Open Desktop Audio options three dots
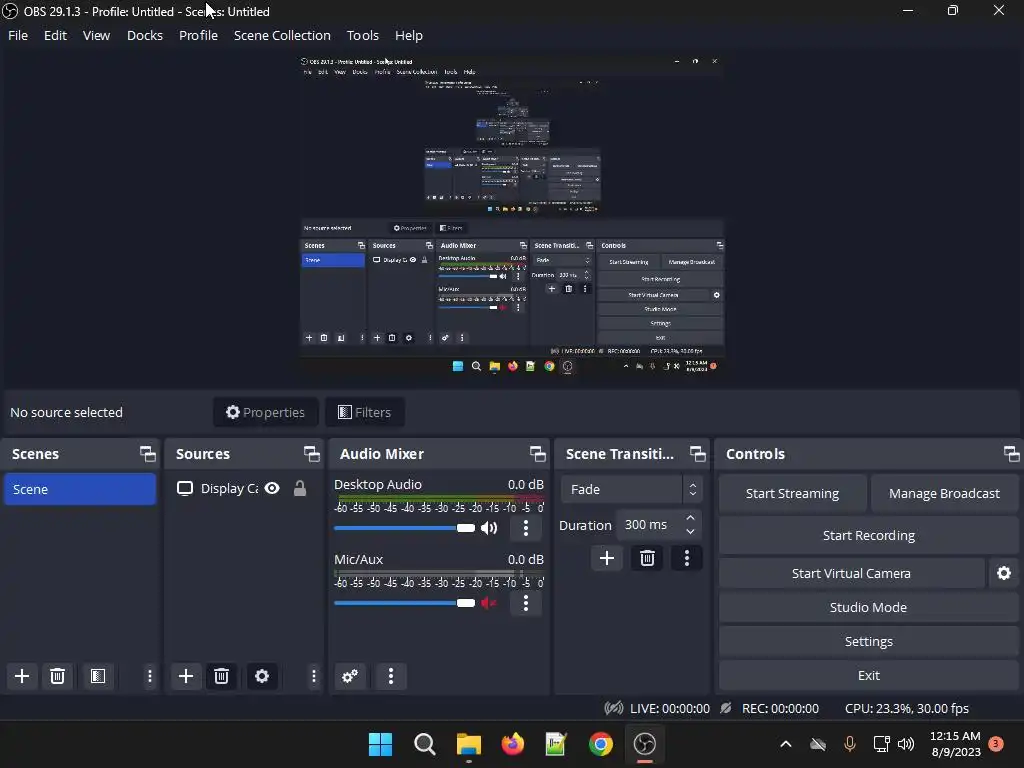The width and height of the screenshot is (1024, 768). click(x=526, y=528)
